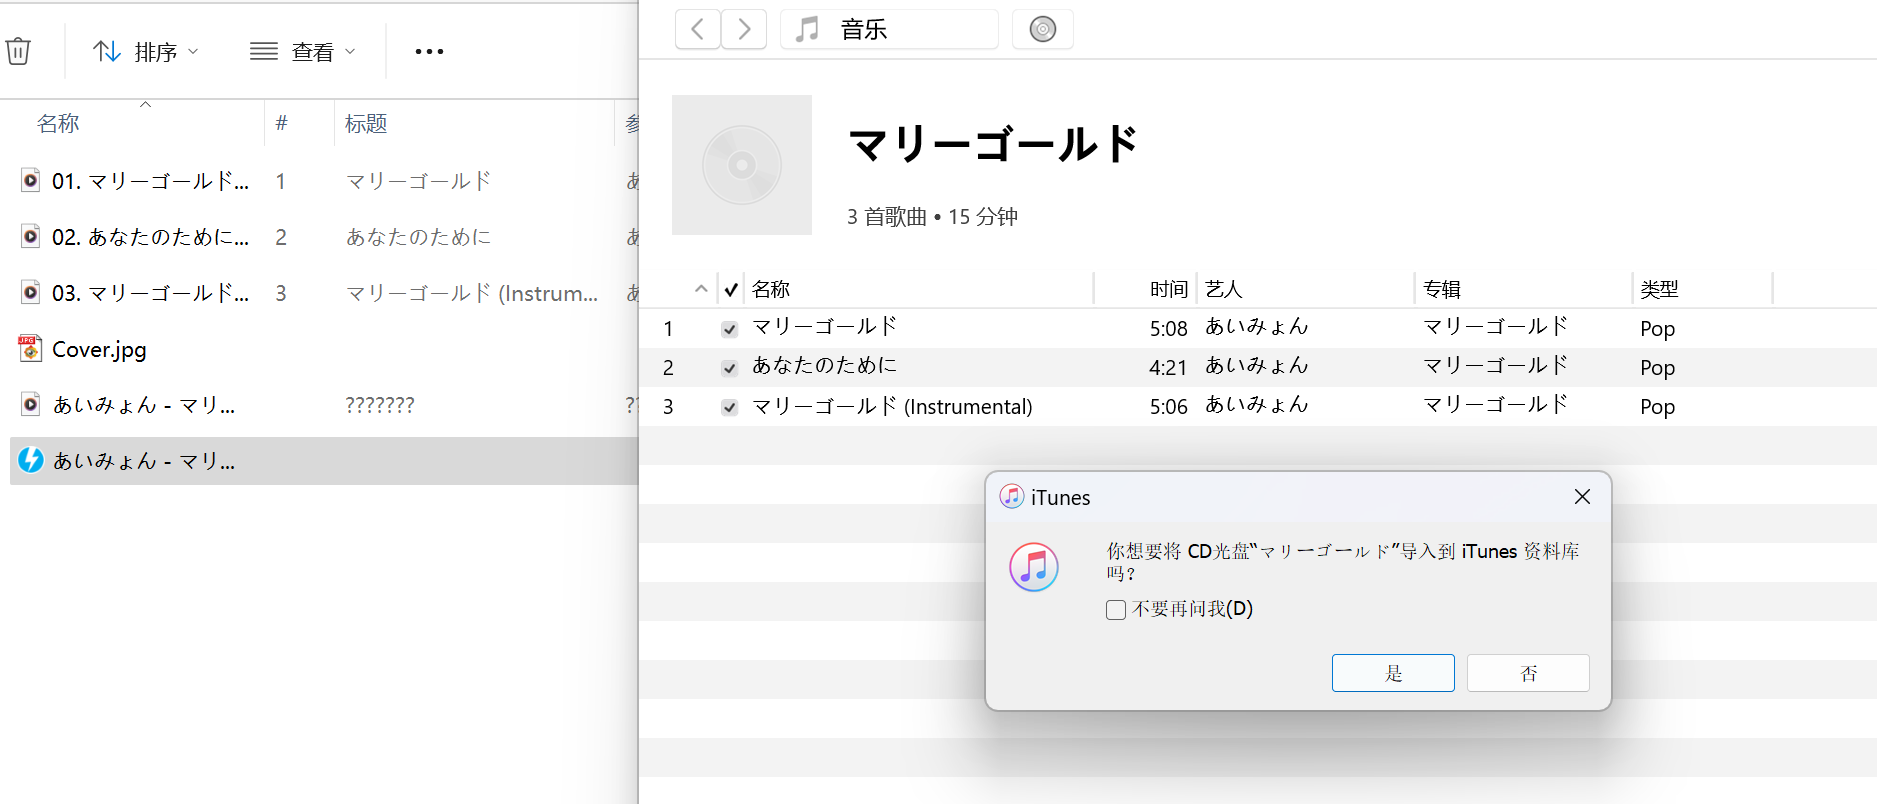The height and width of the screenshot is (804, 1877).
Task: Click 是 to import the CD
Action: (1393, 673)
